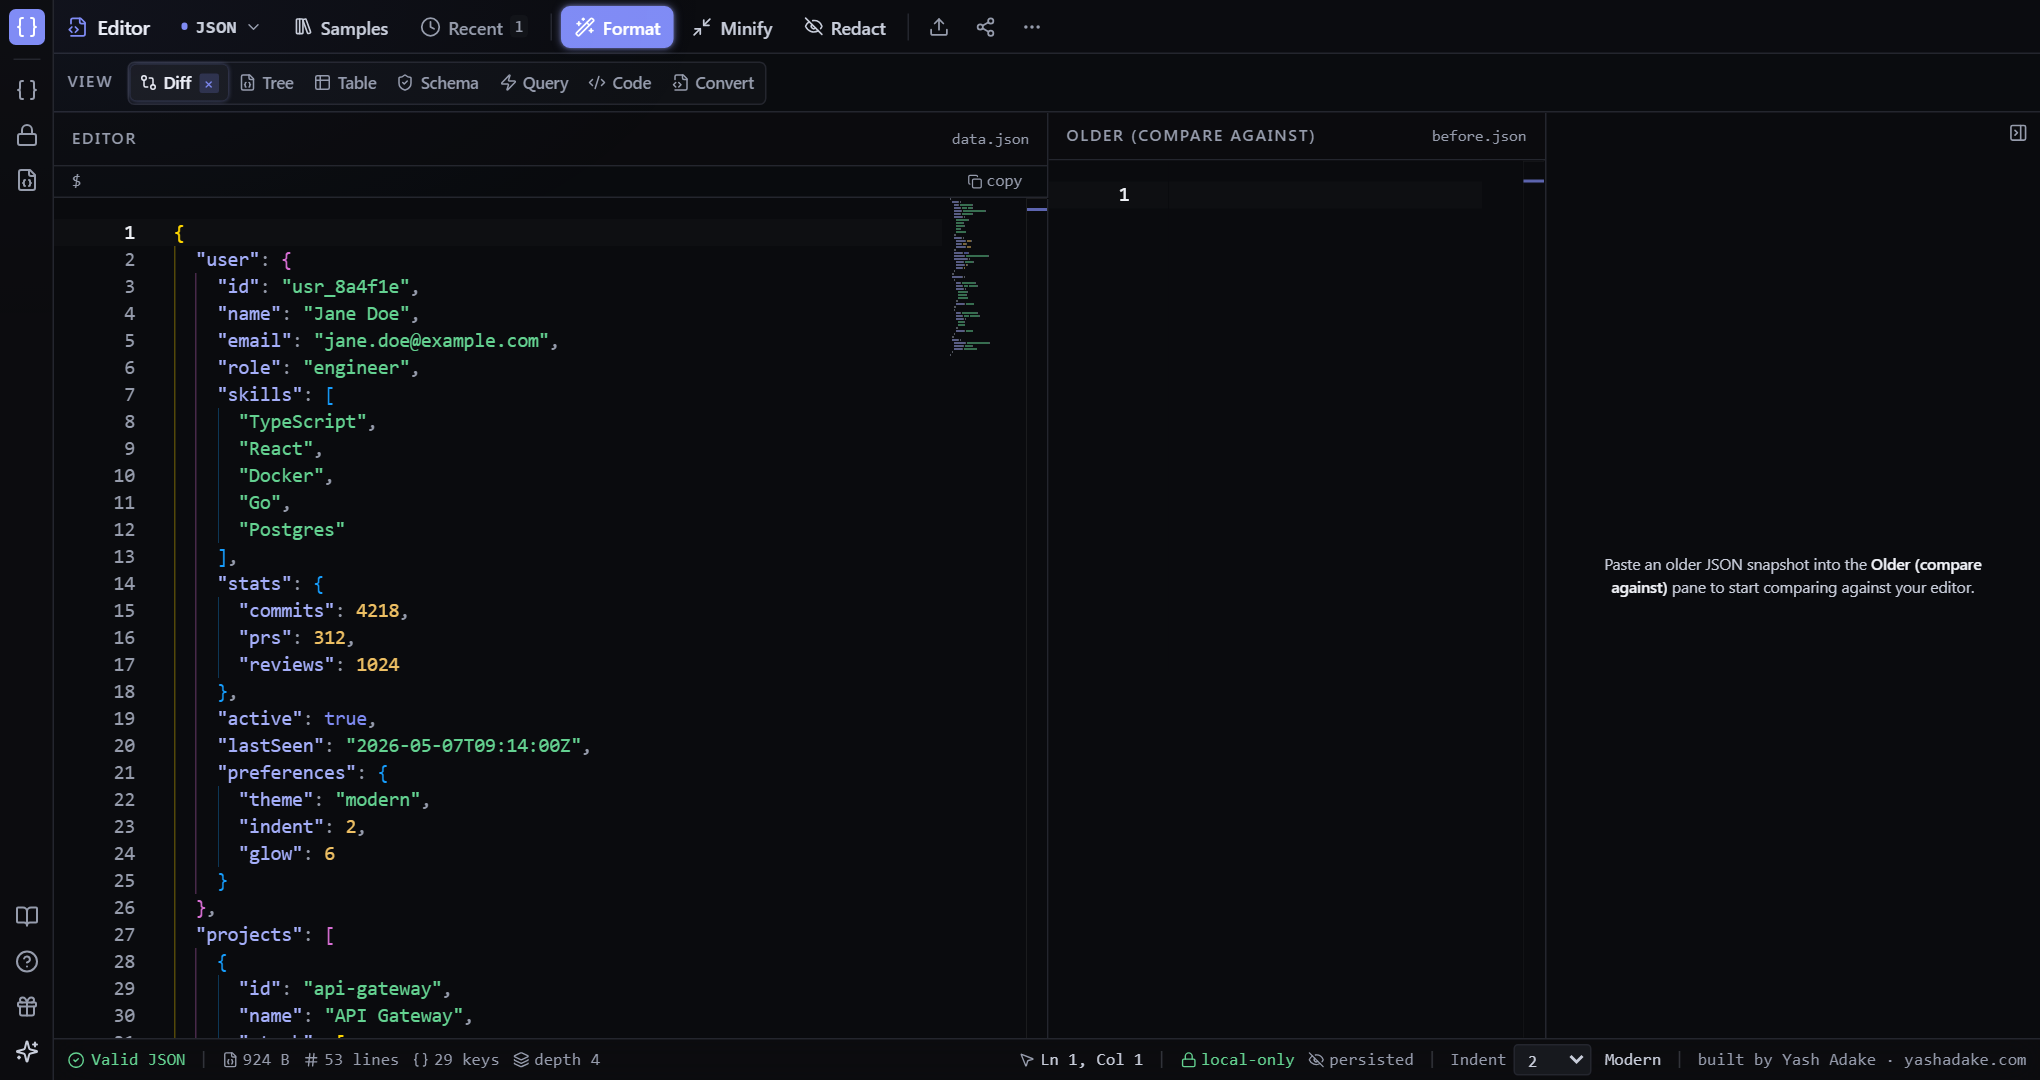Click the gift icon in sidebar
This screenshot has width=2040, height=1080.
point(27,1006)
